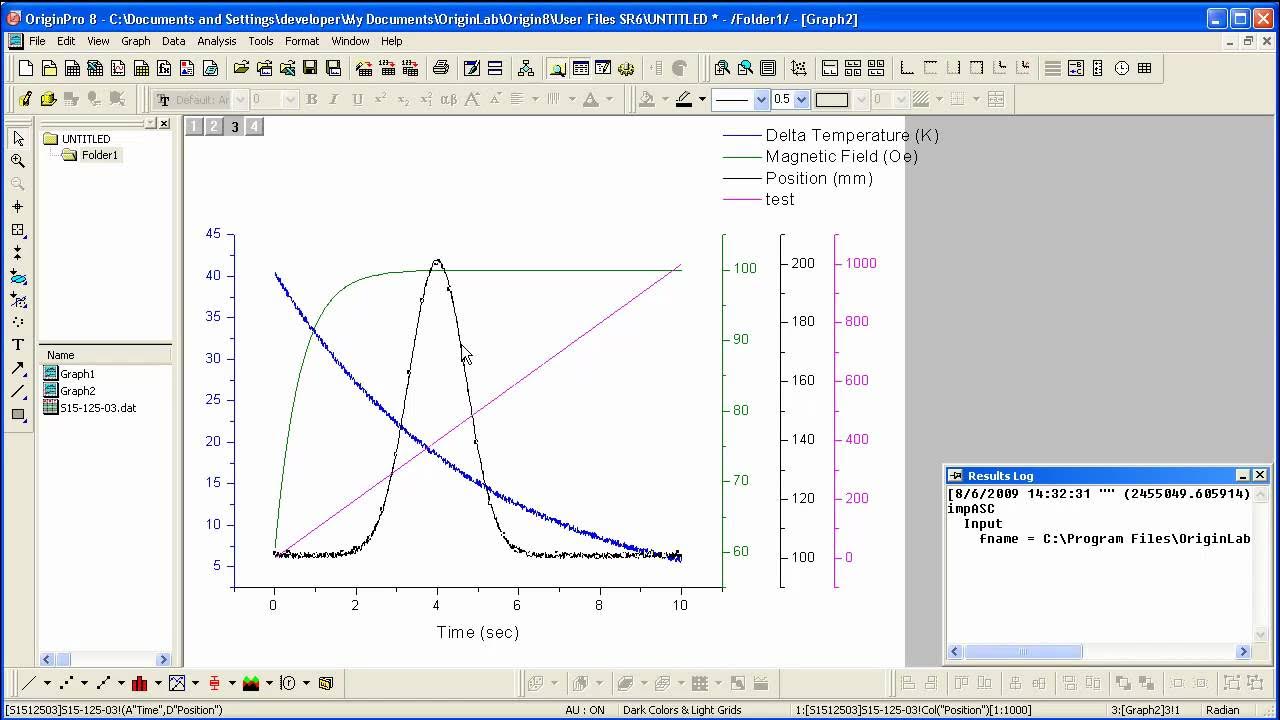
Task: Click the Date & Time clock icon
Action: [x=1121, y=68]
